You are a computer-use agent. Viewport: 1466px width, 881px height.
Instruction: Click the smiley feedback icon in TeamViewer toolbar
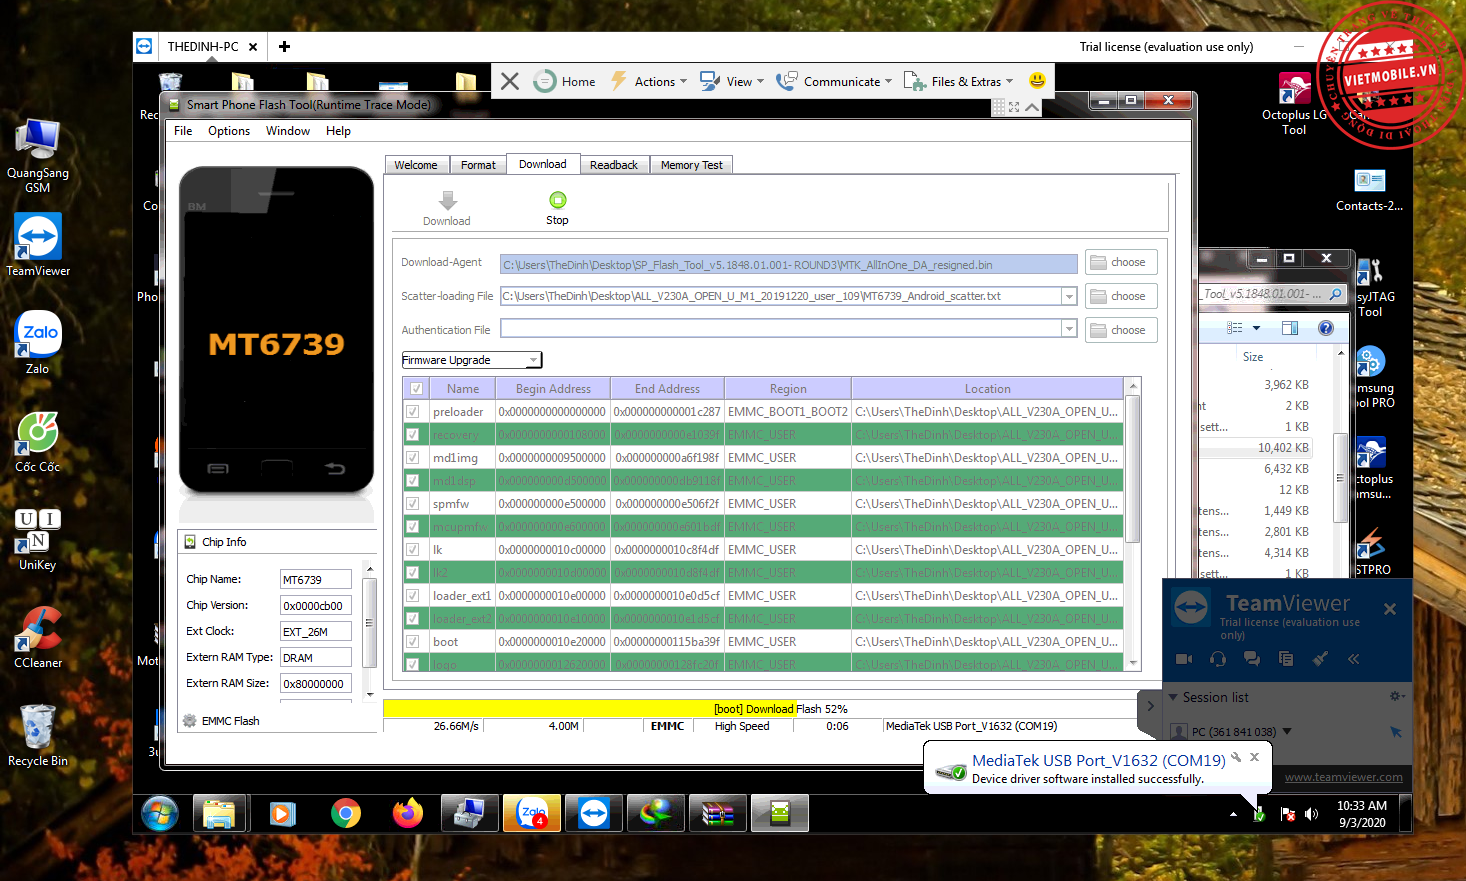pyautogui.click(x=1037, y=80)
